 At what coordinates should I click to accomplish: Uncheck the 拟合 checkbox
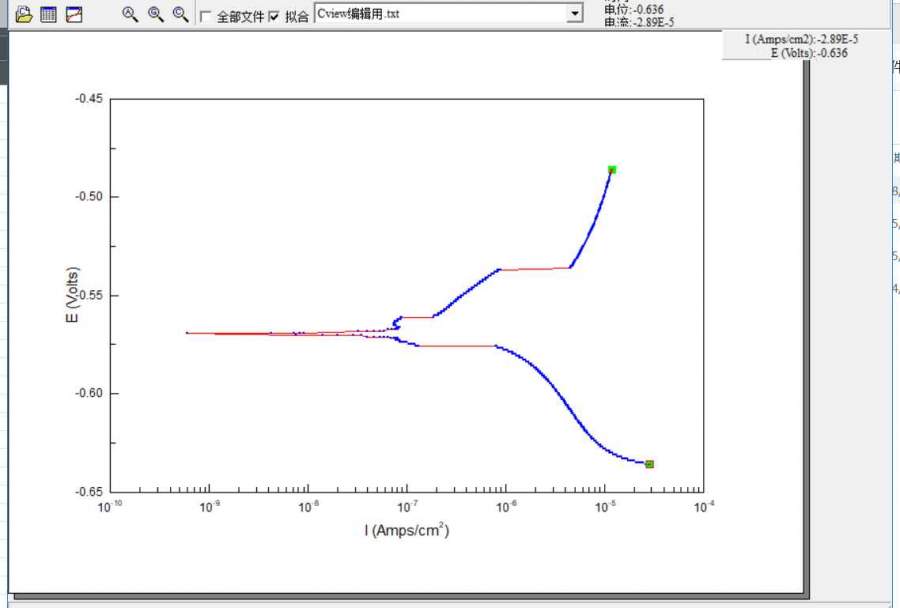click(x=274, y=16)
